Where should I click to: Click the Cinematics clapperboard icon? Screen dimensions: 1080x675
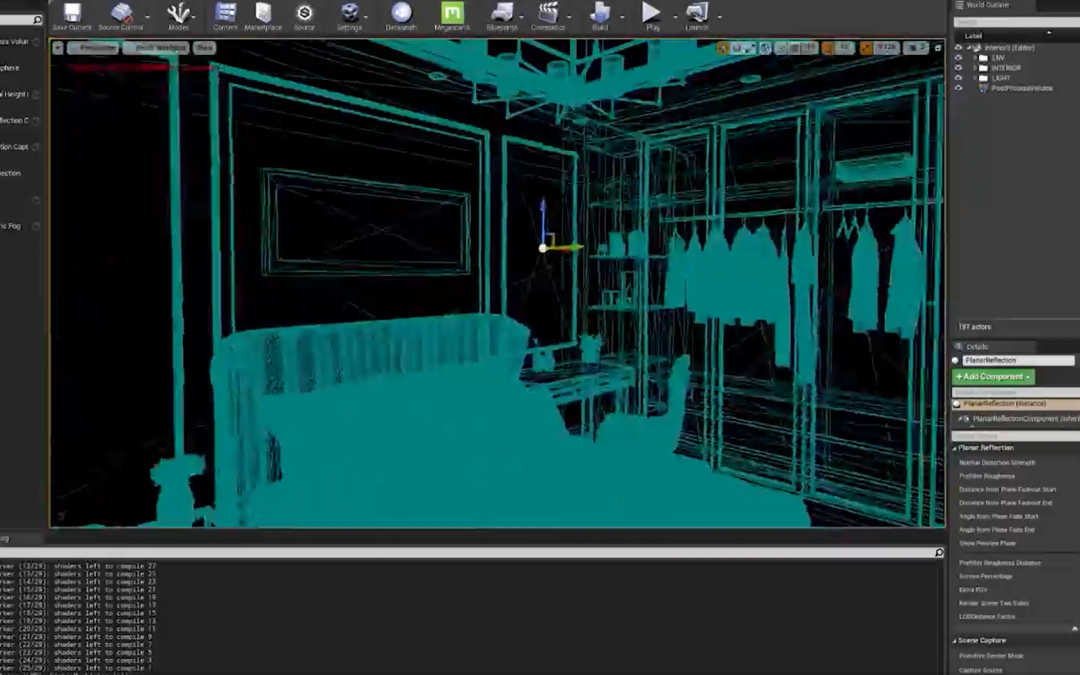[x=548, y=13]
